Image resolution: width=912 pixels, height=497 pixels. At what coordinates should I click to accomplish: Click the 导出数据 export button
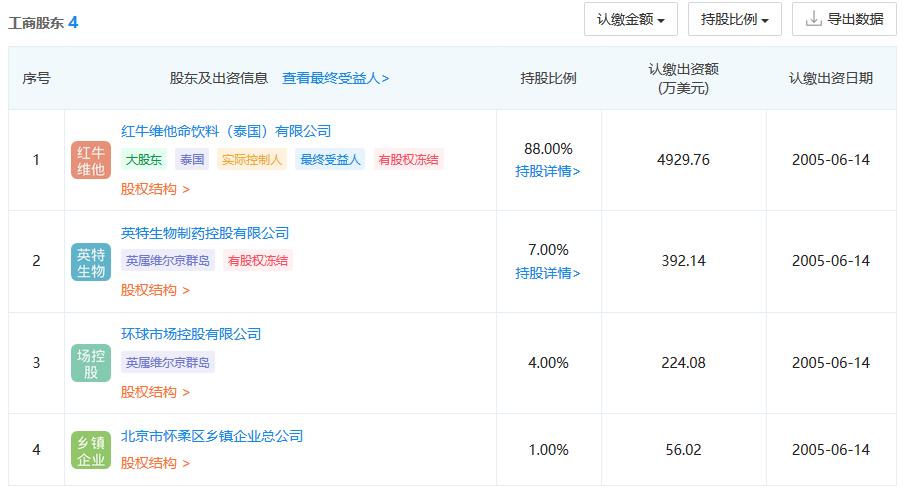[x=844, y=19]
